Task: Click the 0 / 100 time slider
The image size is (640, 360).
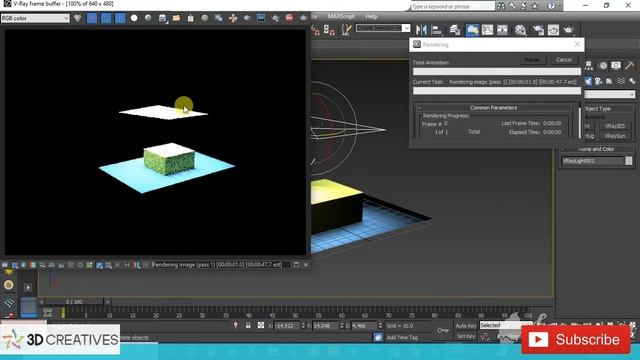Action: click(74, 302)
